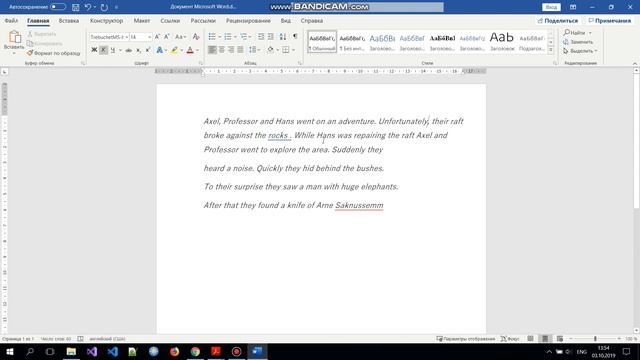
Task: Apply the large Aab Заголовок title style
Action: pos(502,42)
